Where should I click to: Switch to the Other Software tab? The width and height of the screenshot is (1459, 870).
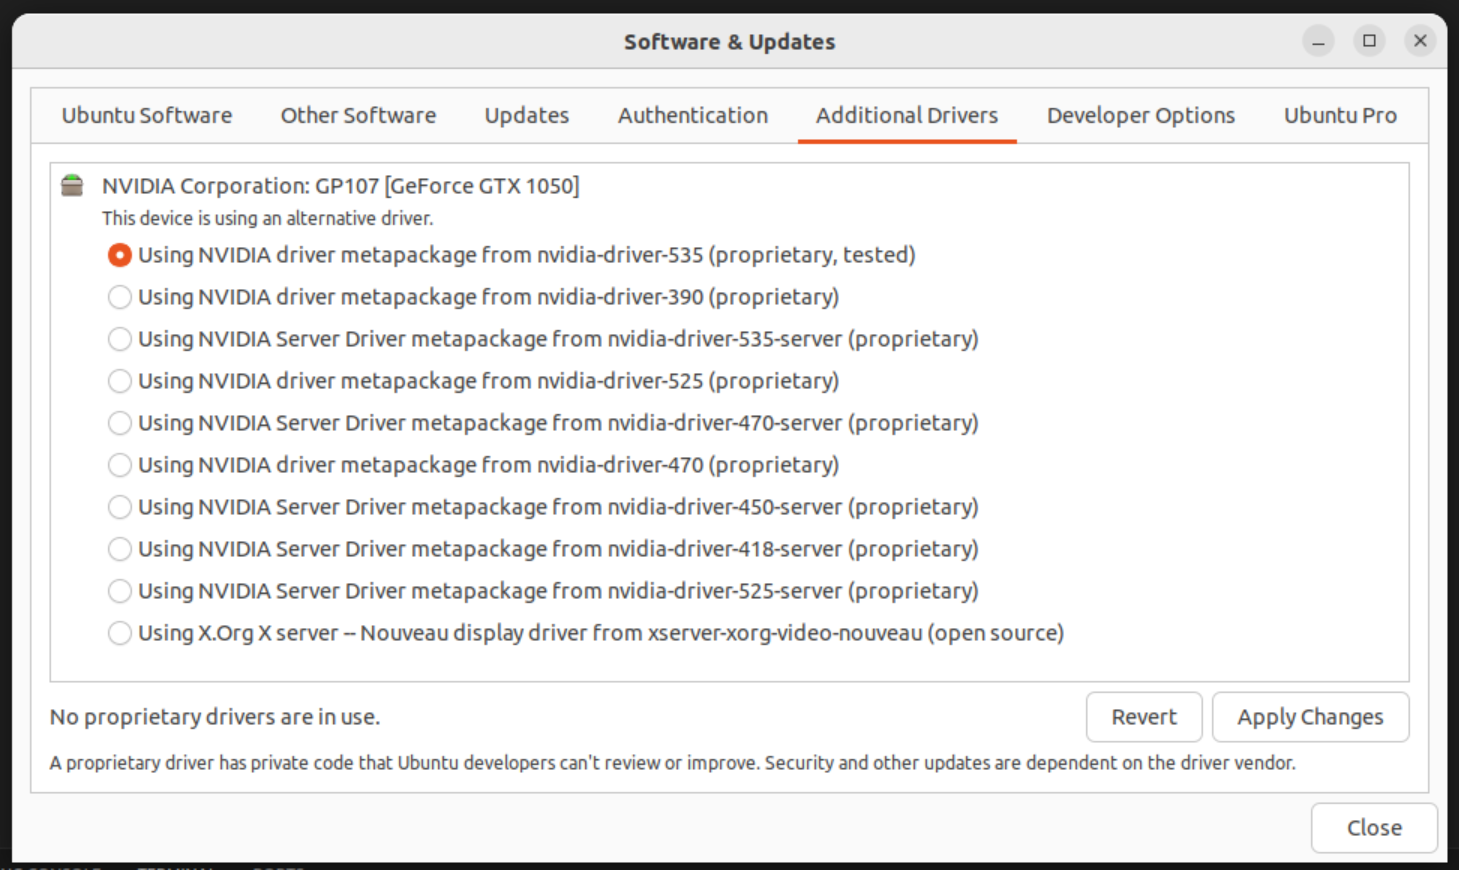click(358, 116)
